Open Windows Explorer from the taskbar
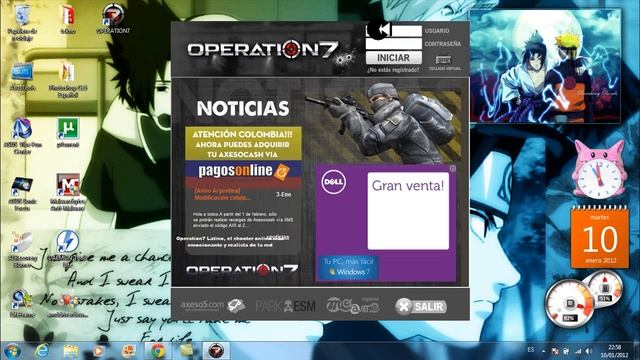The width and height of the screenshot is (640, 360). click(71, 351)
